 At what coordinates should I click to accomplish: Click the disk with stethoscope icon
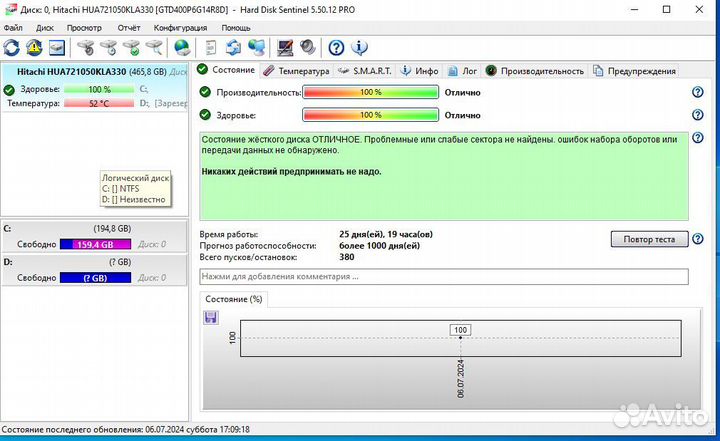coord(85,47)
